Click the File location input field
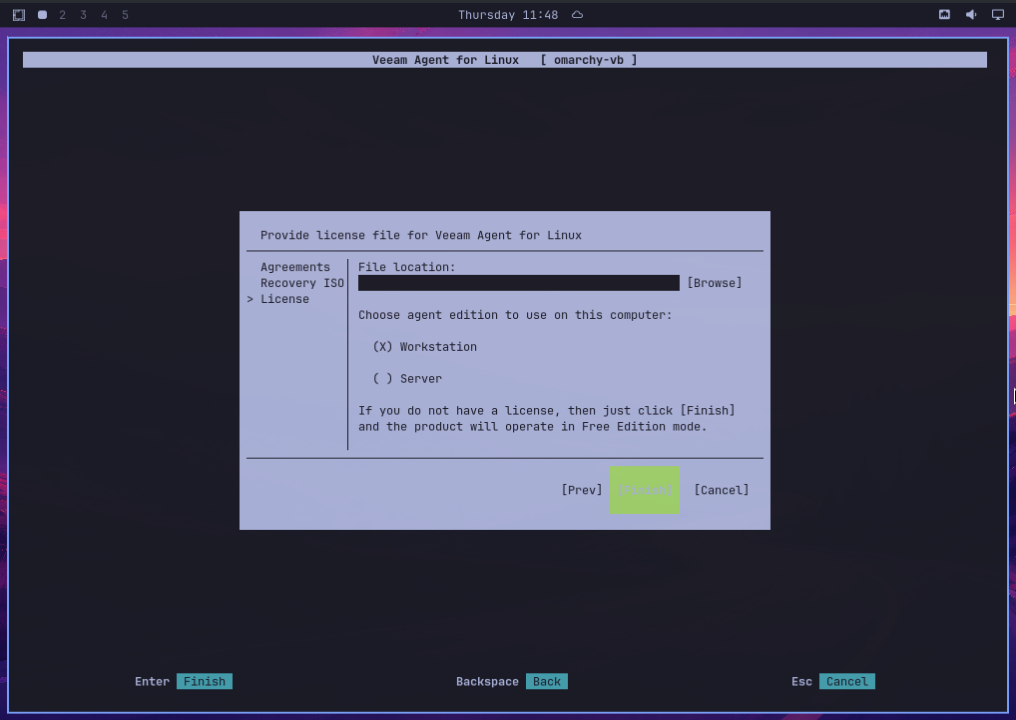Screen dimensions: 1016x720 pos(518,283)
